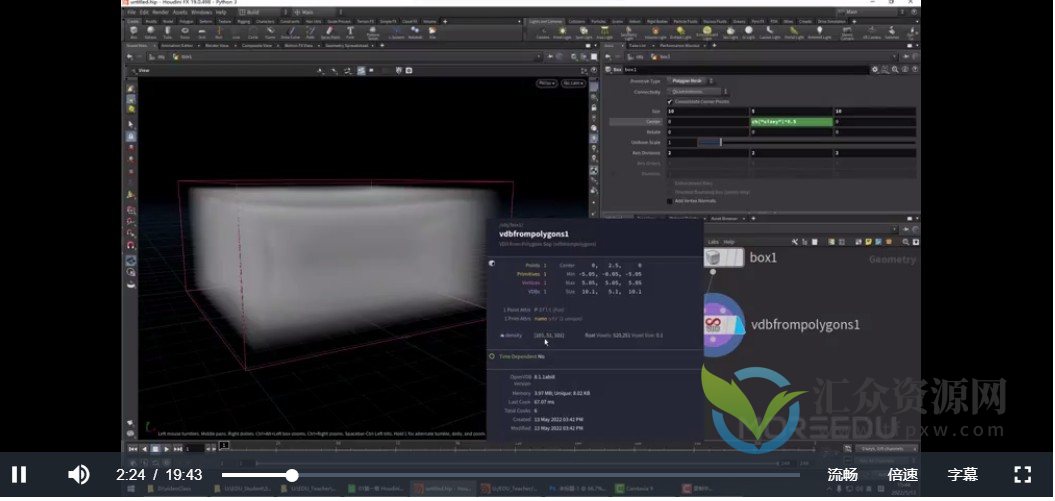Select the Font shelf tool
This screenshot has height=501, width=1055.
(x=351, y=32)
